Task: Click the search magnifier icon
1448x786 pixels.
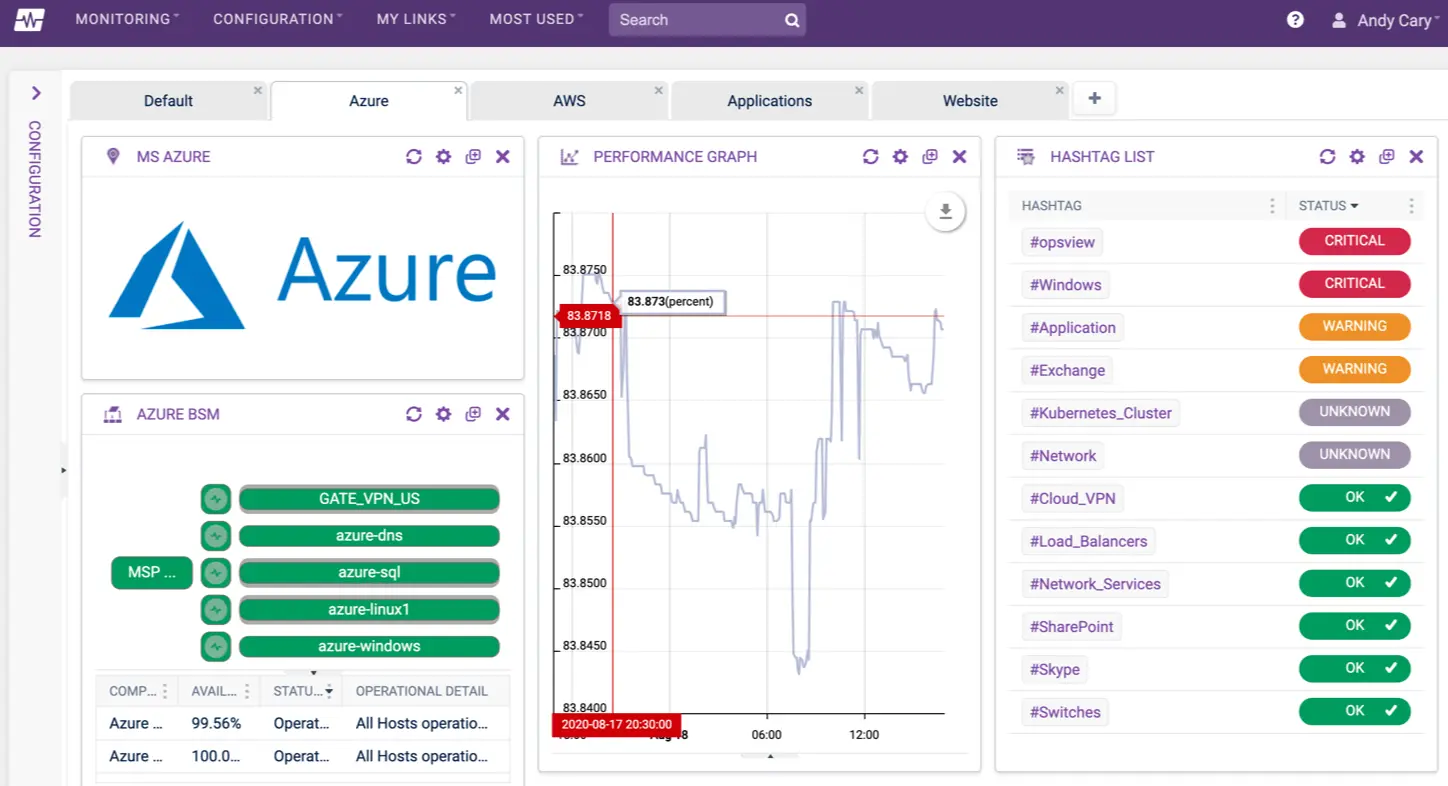Action: point(792,20)
